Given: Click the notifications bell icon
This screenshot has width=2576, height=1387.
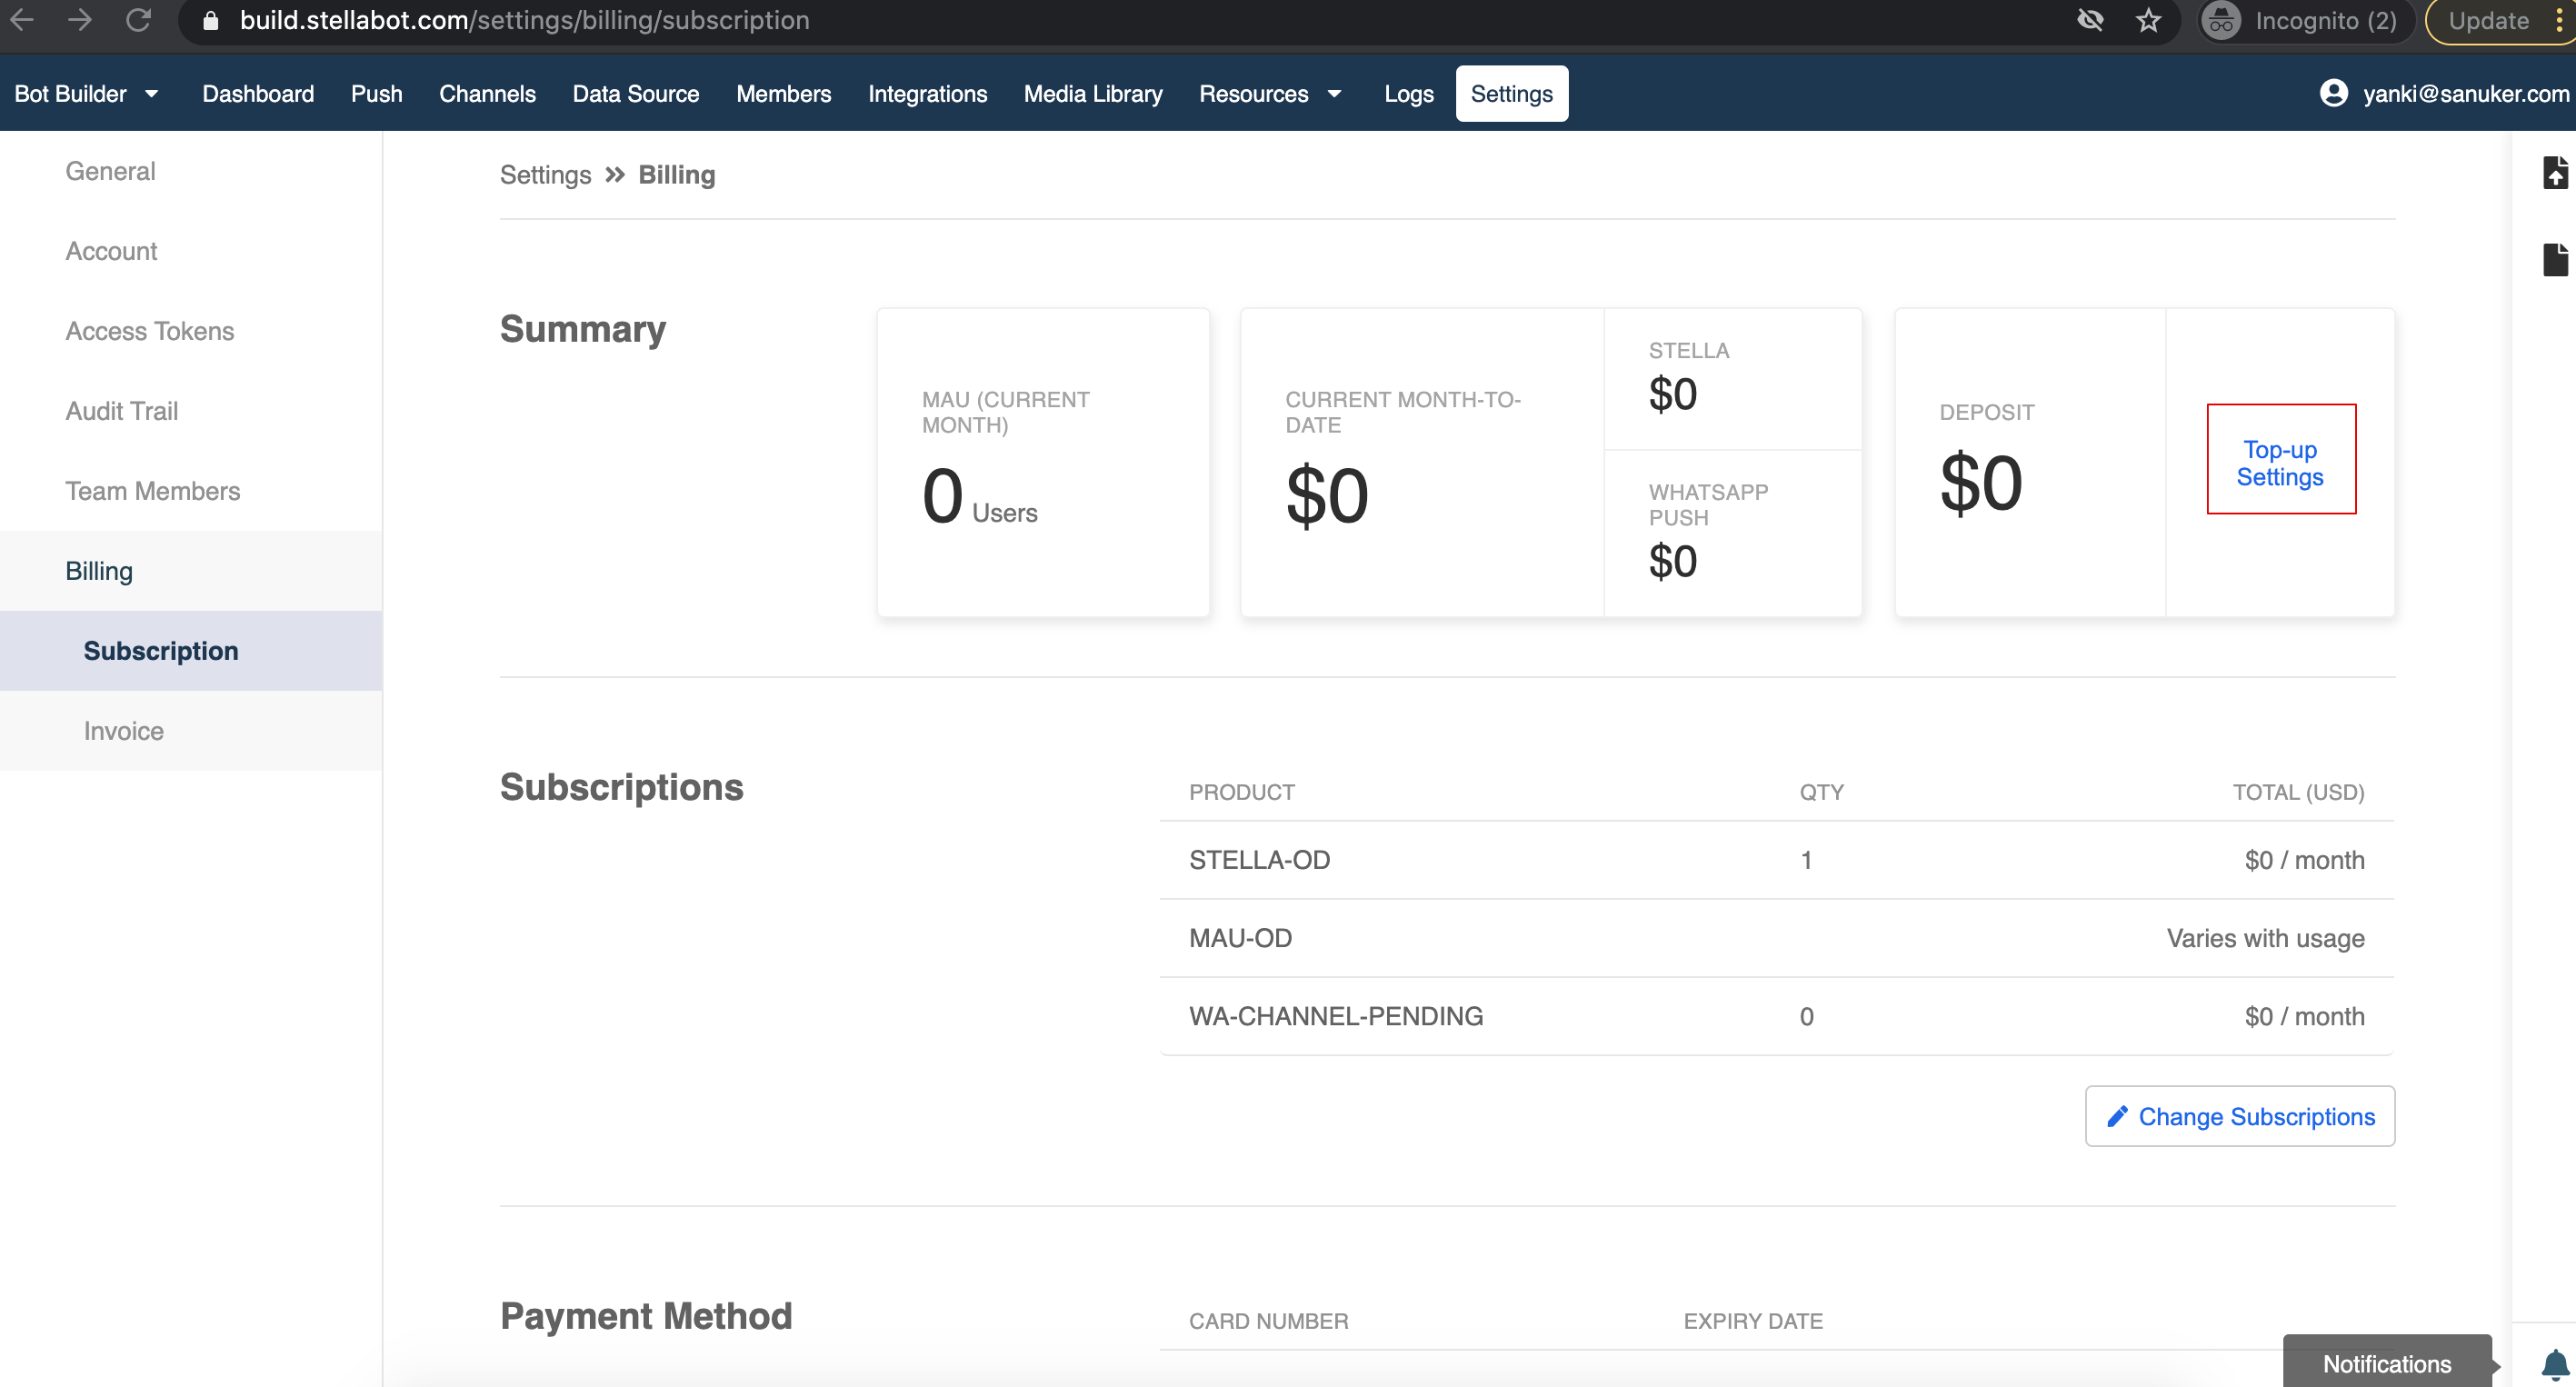Looking at the screenshot, I should click(x=2554, y=1363).
